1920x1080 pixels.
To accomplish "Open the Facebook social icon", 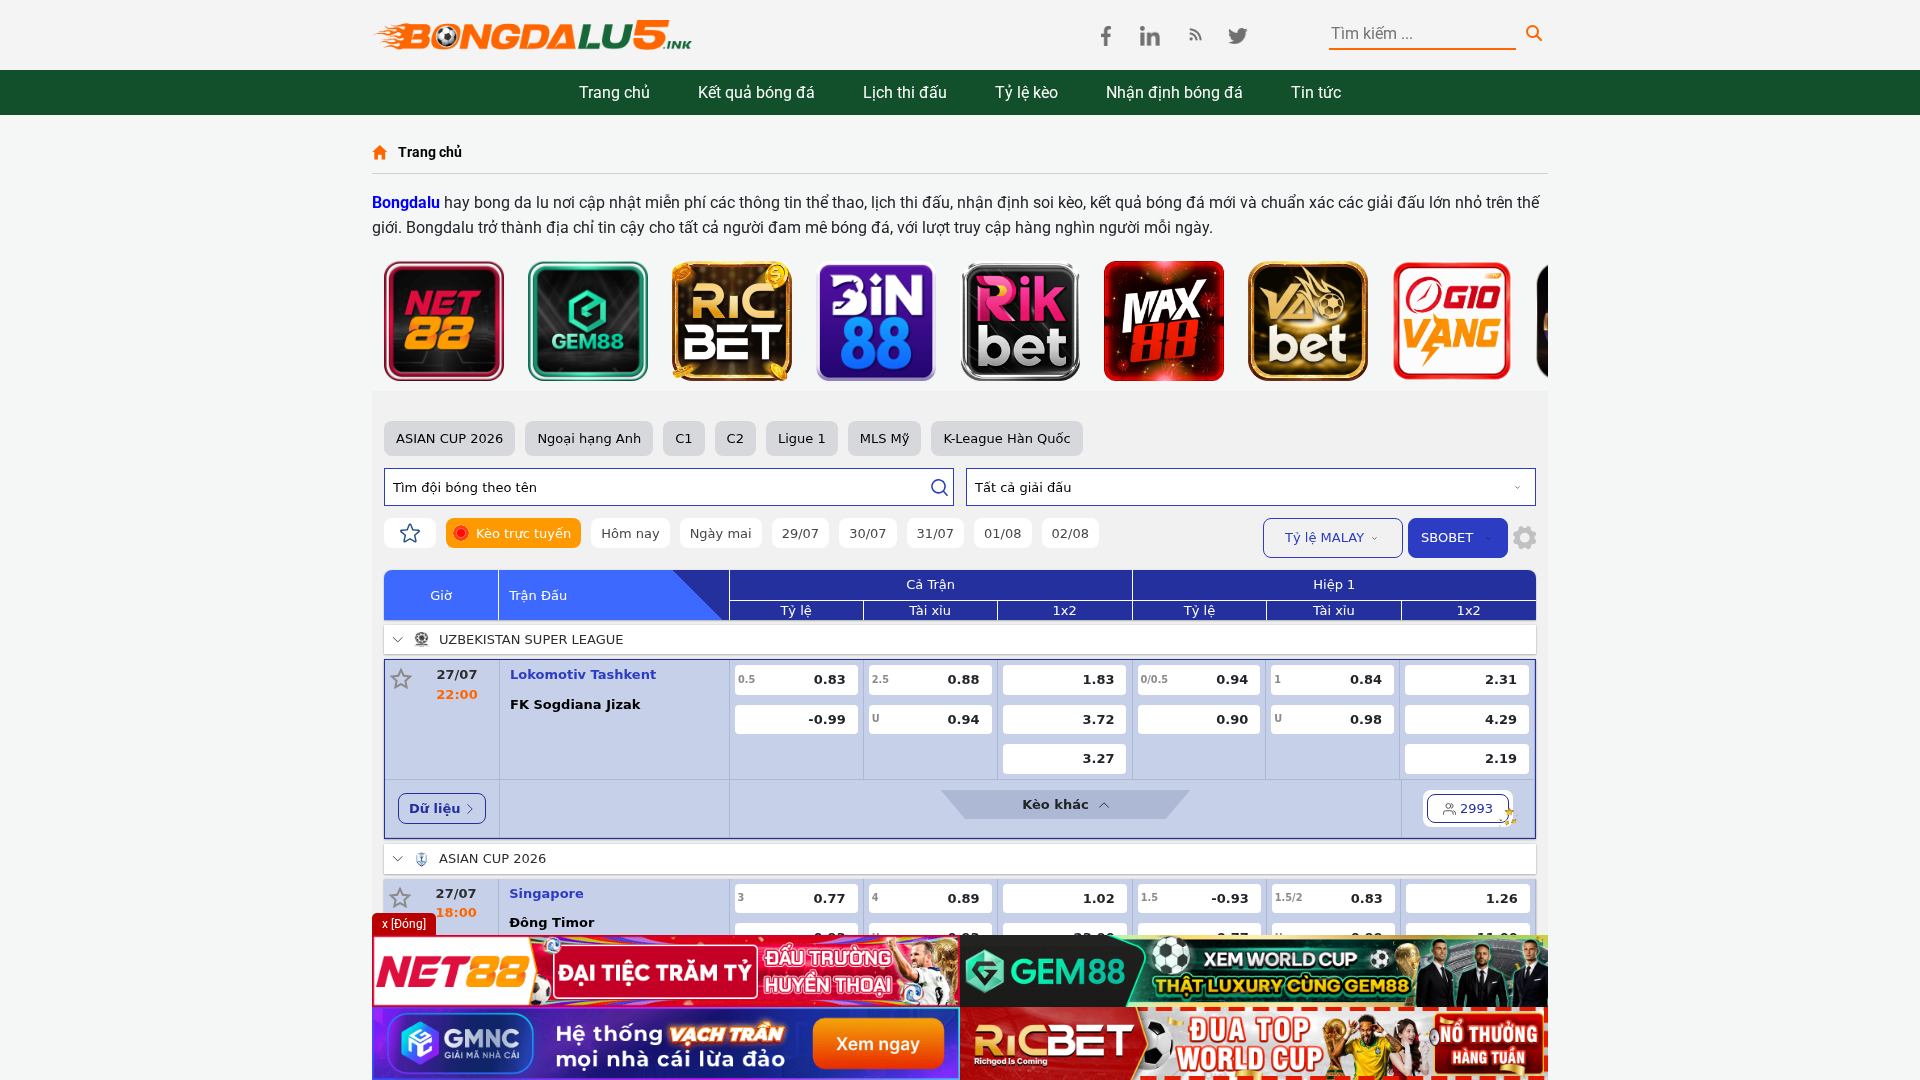I will pos(1105,36).
